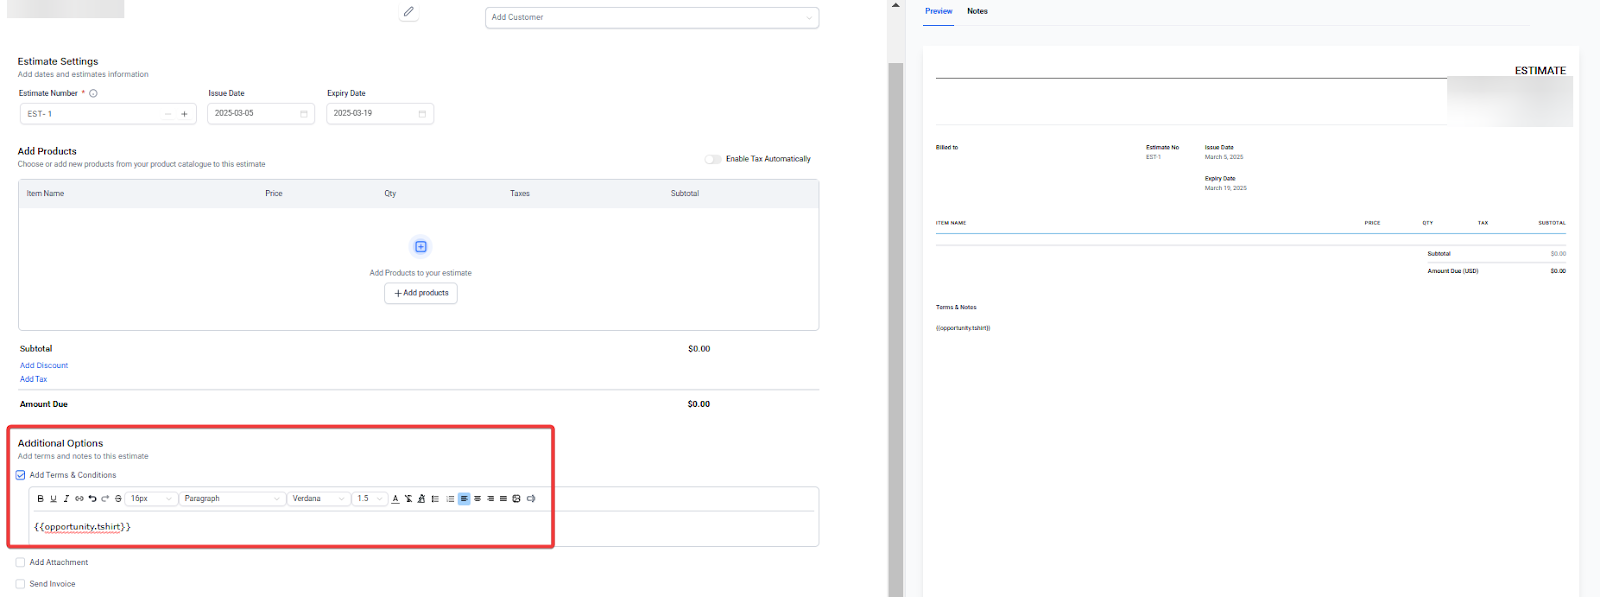Viewport: 1600px width, 597px height.
Task: Open the Add Customer dropdown
Action: pos(651,18)
